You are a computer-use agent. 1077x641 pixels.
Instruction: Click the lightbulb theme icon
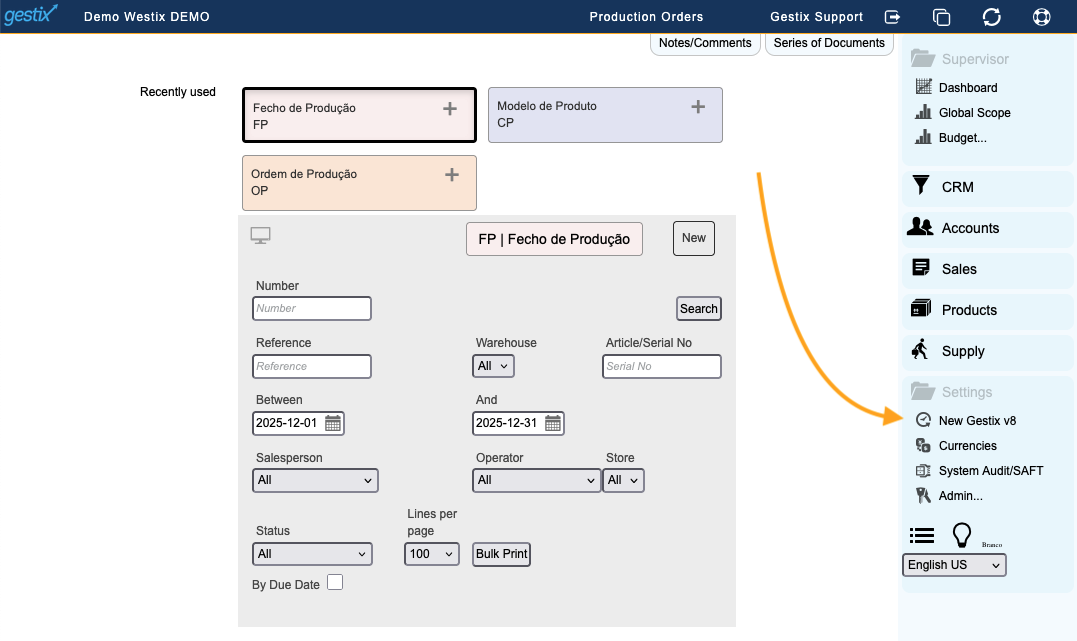[x=961, y=535]
